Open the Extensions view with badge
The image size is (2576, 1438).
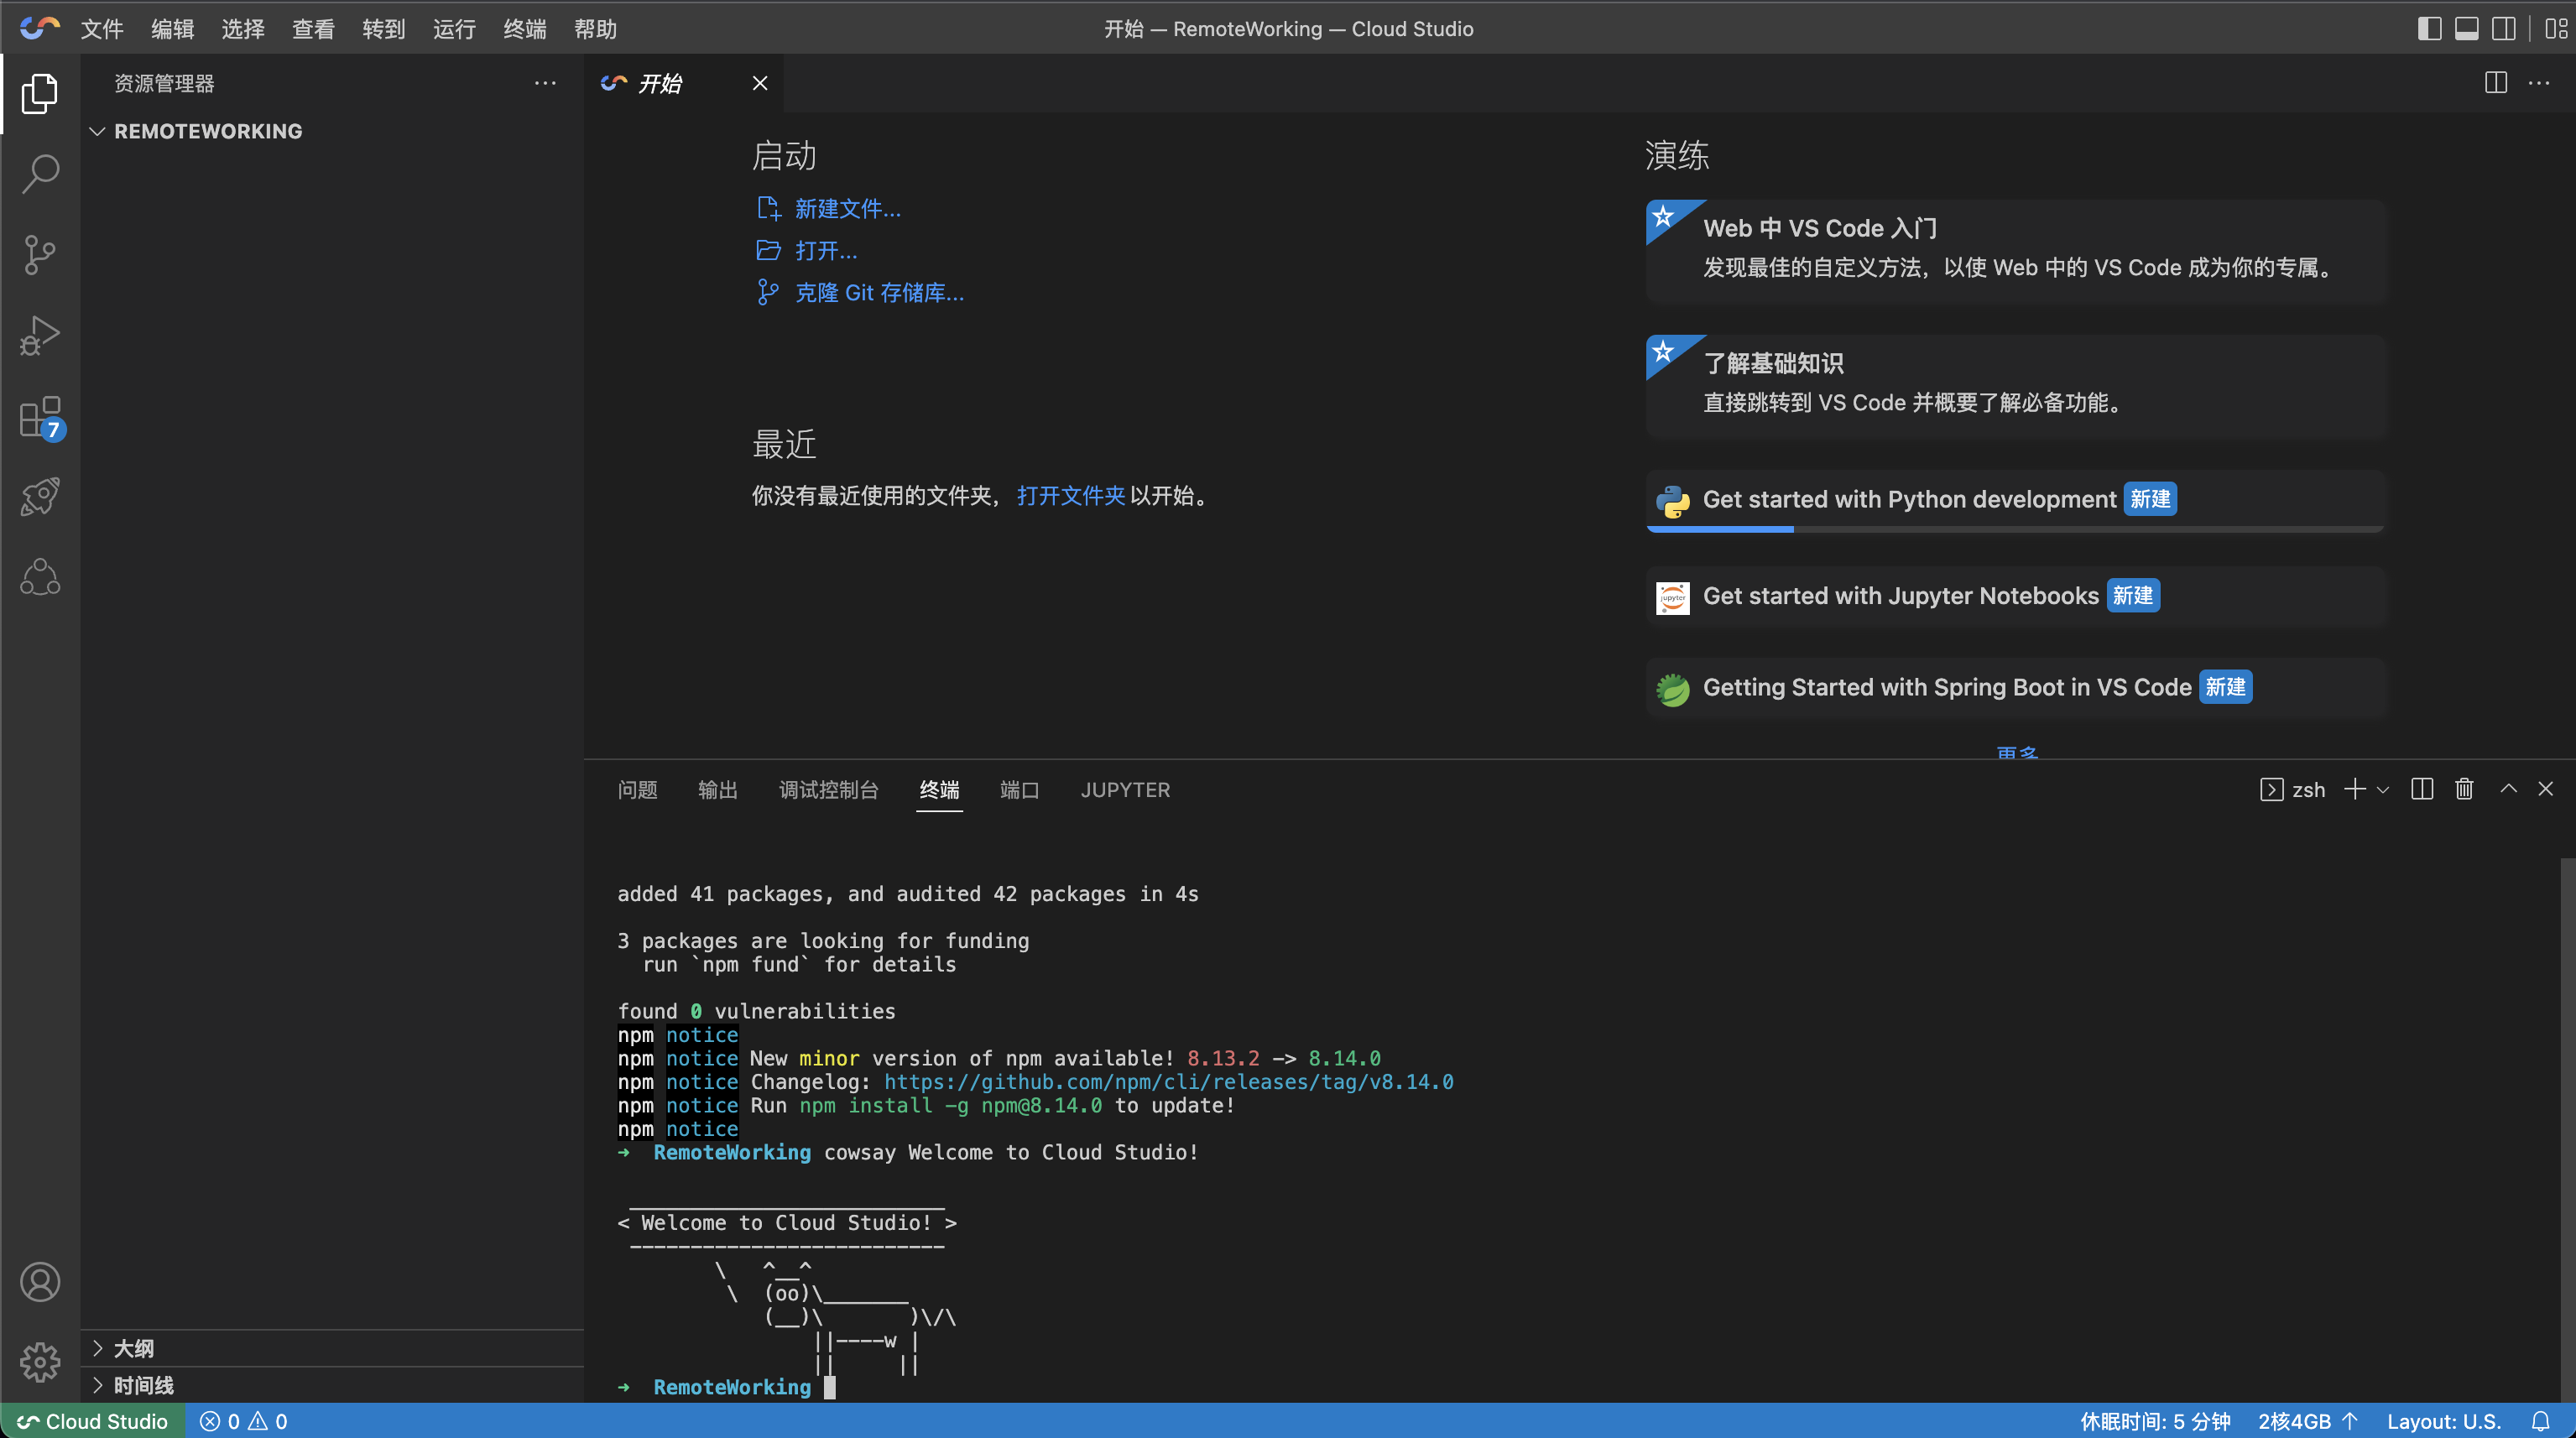pyautogui.click(x=40, y=417)
